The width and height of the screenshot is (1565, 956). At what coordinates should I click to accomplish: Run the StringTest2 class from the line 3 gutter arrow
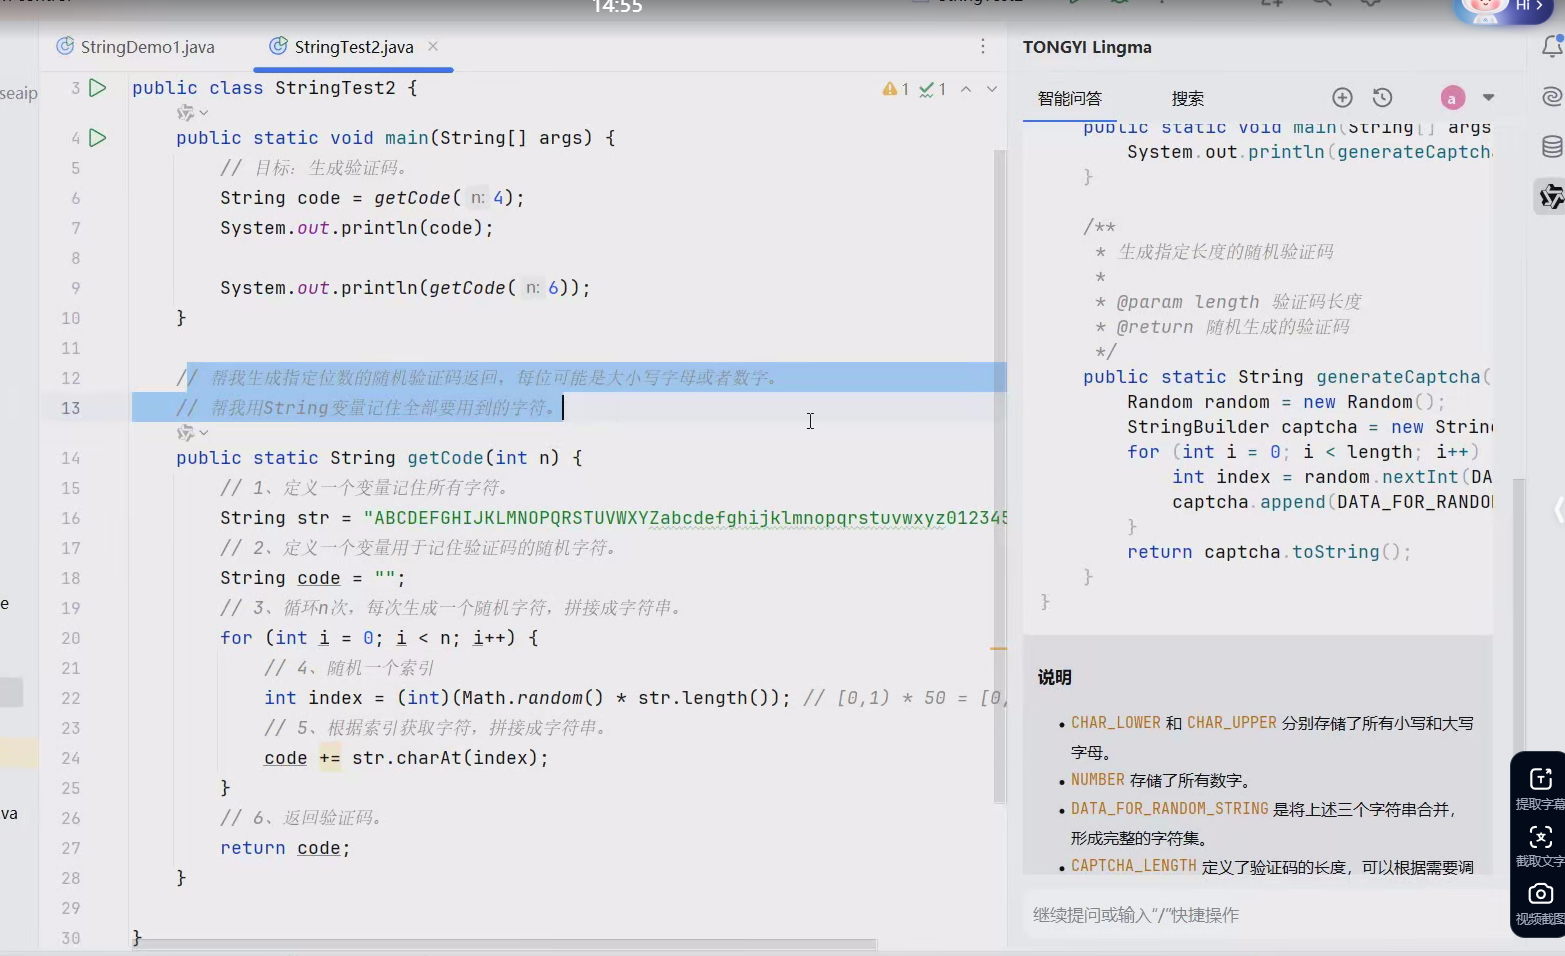[x=97, y=88]
